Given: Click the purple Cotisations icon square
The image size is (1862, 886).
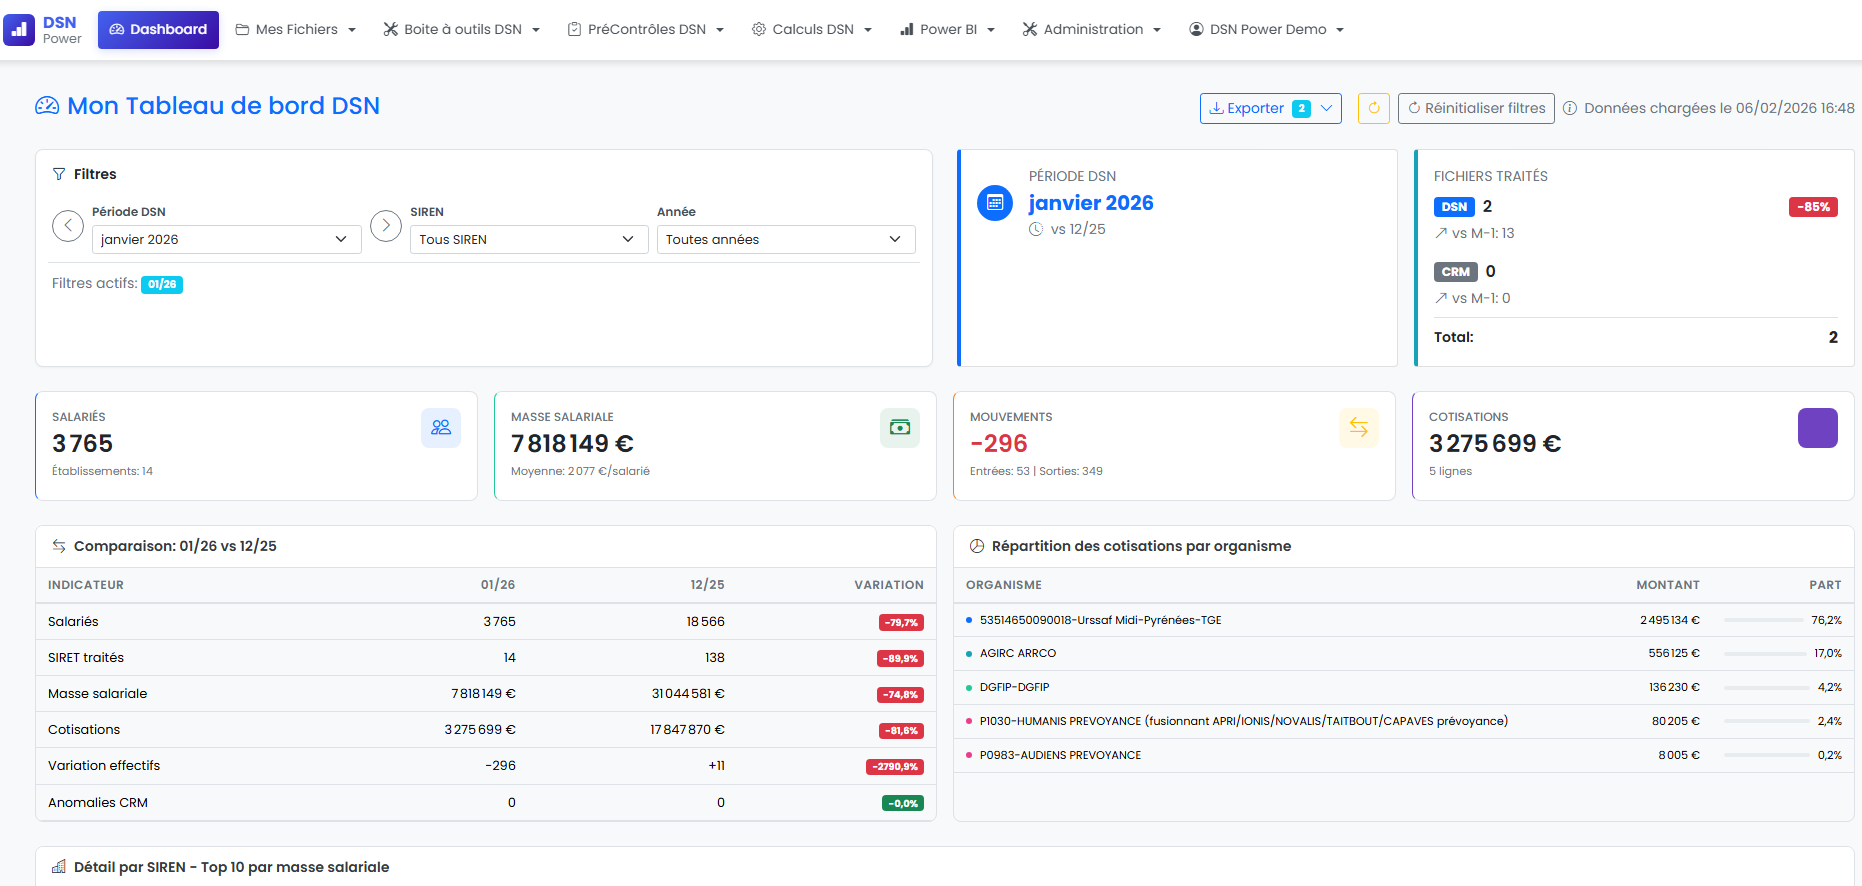Looking at the screenshot, I should 1817,428.
